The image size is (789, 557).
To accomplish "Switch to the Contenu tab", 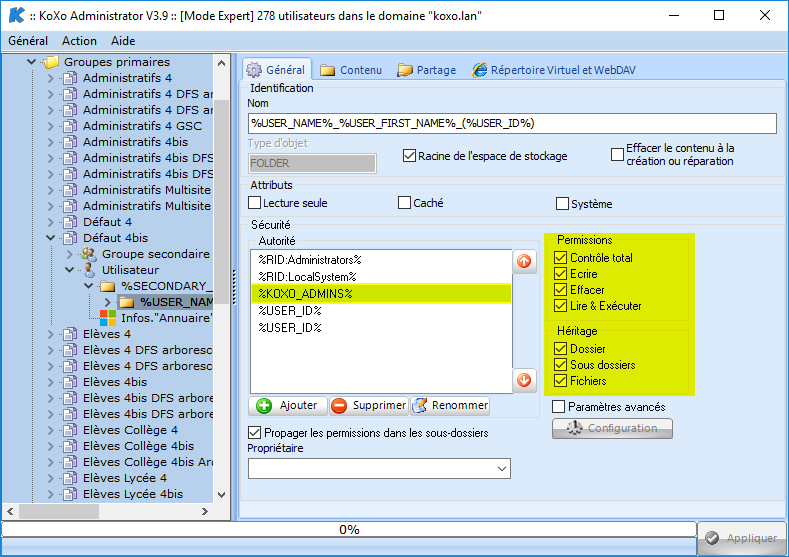I will click(351, 70).
